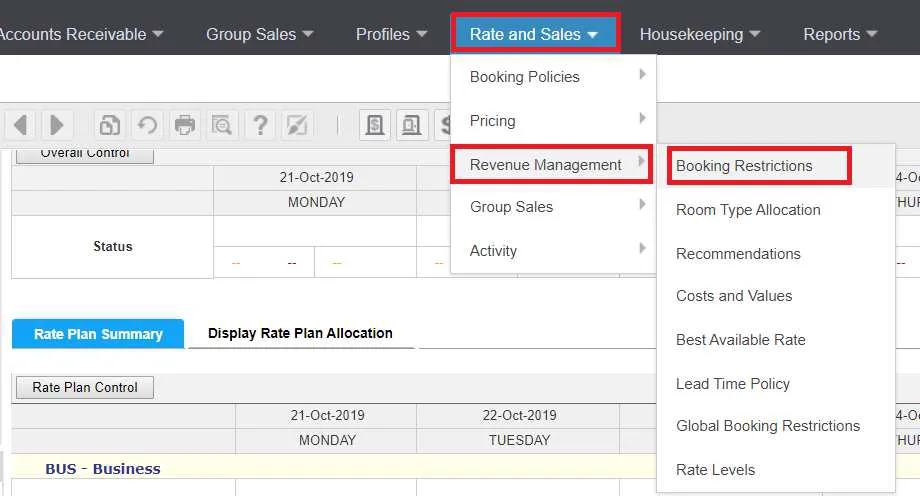
Task: Click the print preview magnifier icon
Action: click(222, 125)
